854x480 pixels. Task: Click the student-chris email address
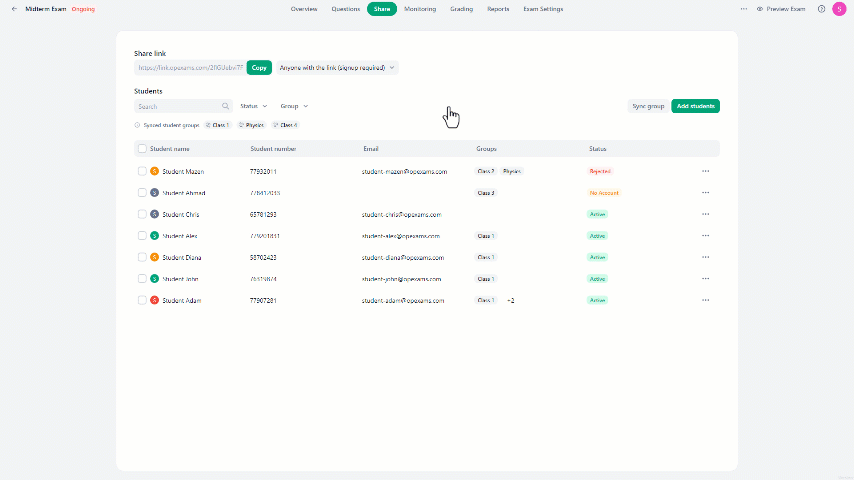[x=401, y=215]
